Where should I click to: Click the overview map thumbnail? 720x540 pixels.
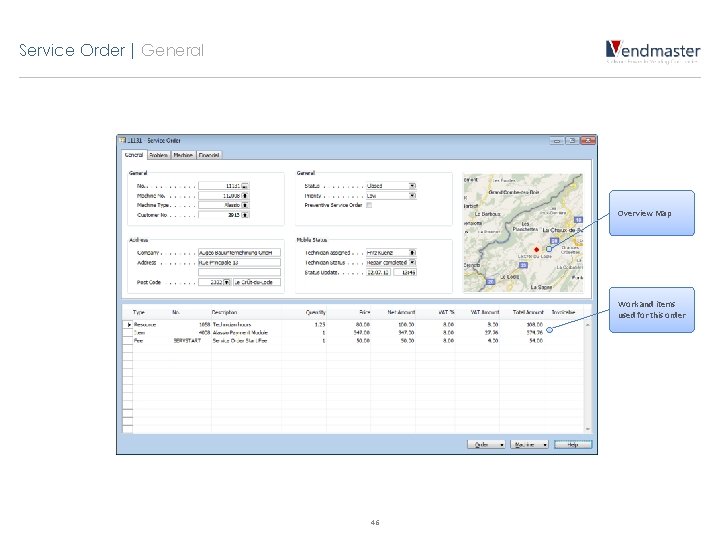point(523,233)
